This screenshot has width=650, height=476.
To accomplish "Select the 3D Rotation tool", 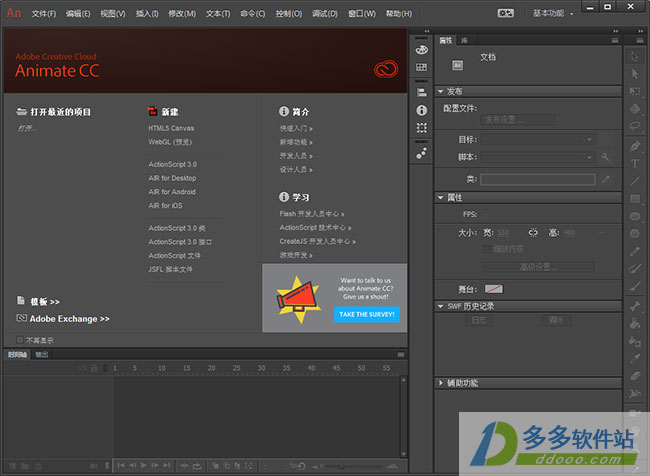I will (x=635, y=109).
